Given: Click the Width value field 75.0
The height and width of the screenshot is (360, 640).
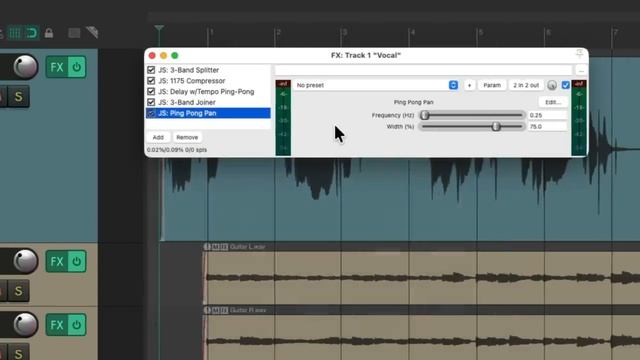Looking at the screenshot, I should tap(547, 127).
